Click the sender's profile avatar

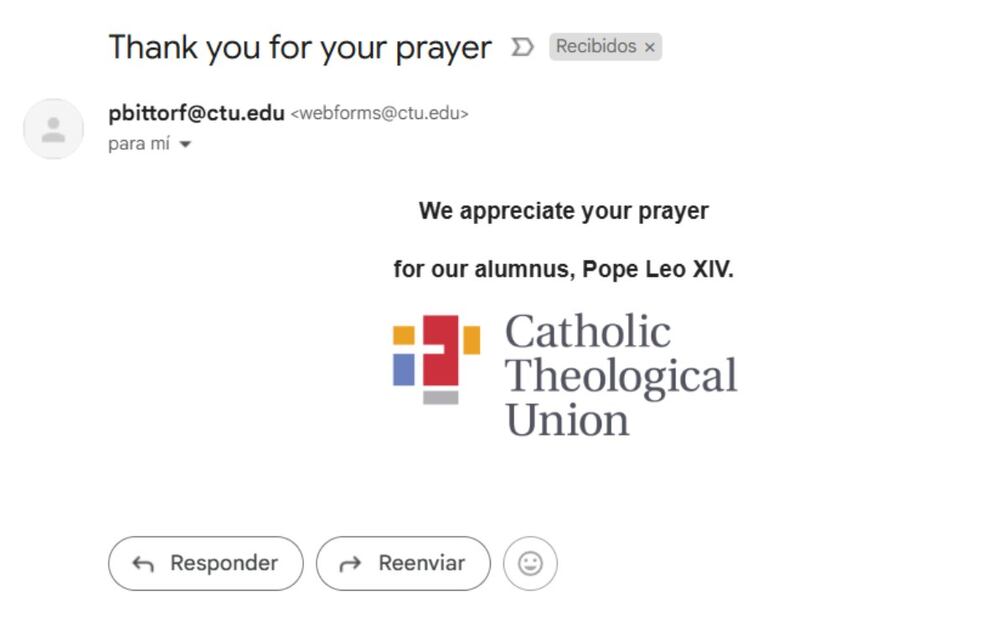coord(53,129)
